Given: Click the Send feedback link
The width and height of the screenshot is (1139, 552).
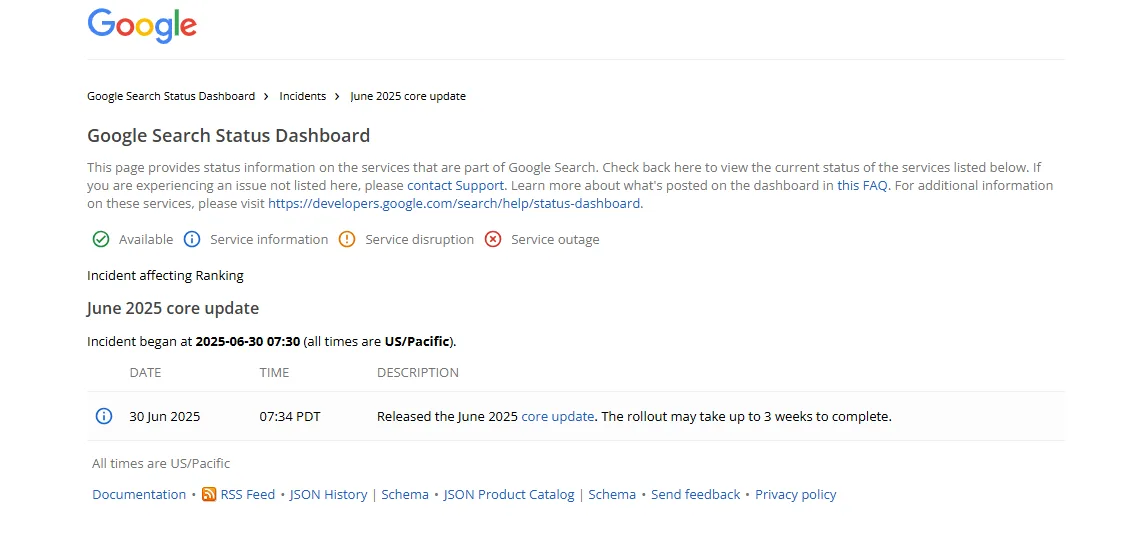Looking at the screenshot, I should (x=695, y=494).
